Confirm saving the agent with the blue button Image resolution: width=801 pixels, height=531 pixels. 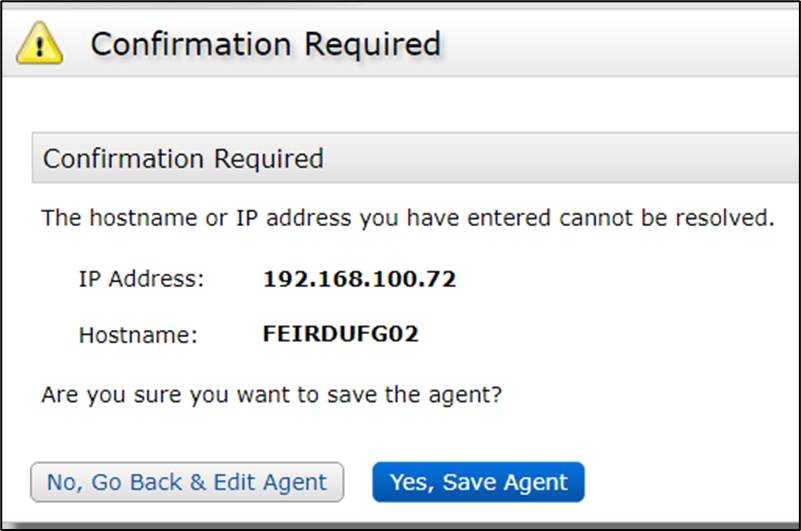pos(478,482)
